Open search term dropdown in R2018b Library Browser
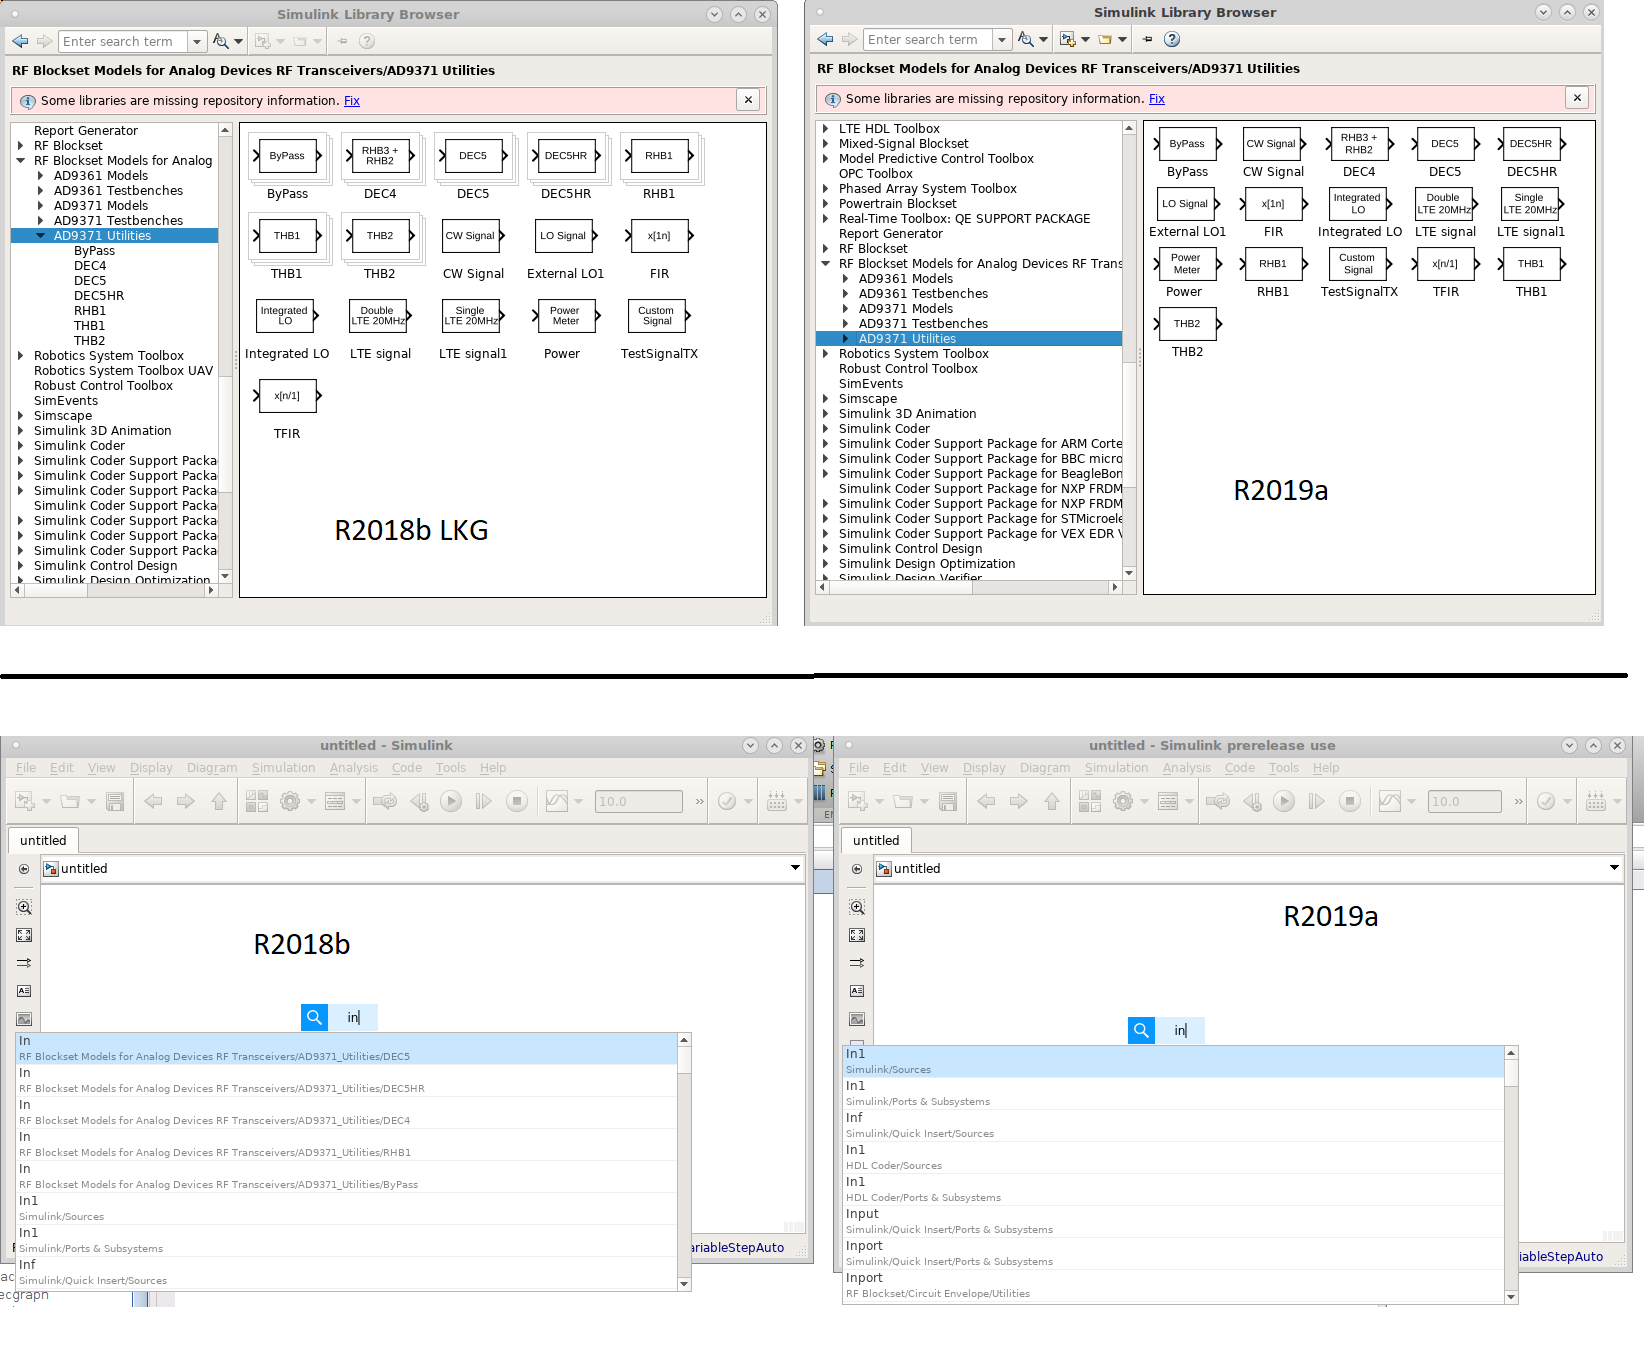The width and height of the screenshot is (1644, 1372). [x=197, y=41]
